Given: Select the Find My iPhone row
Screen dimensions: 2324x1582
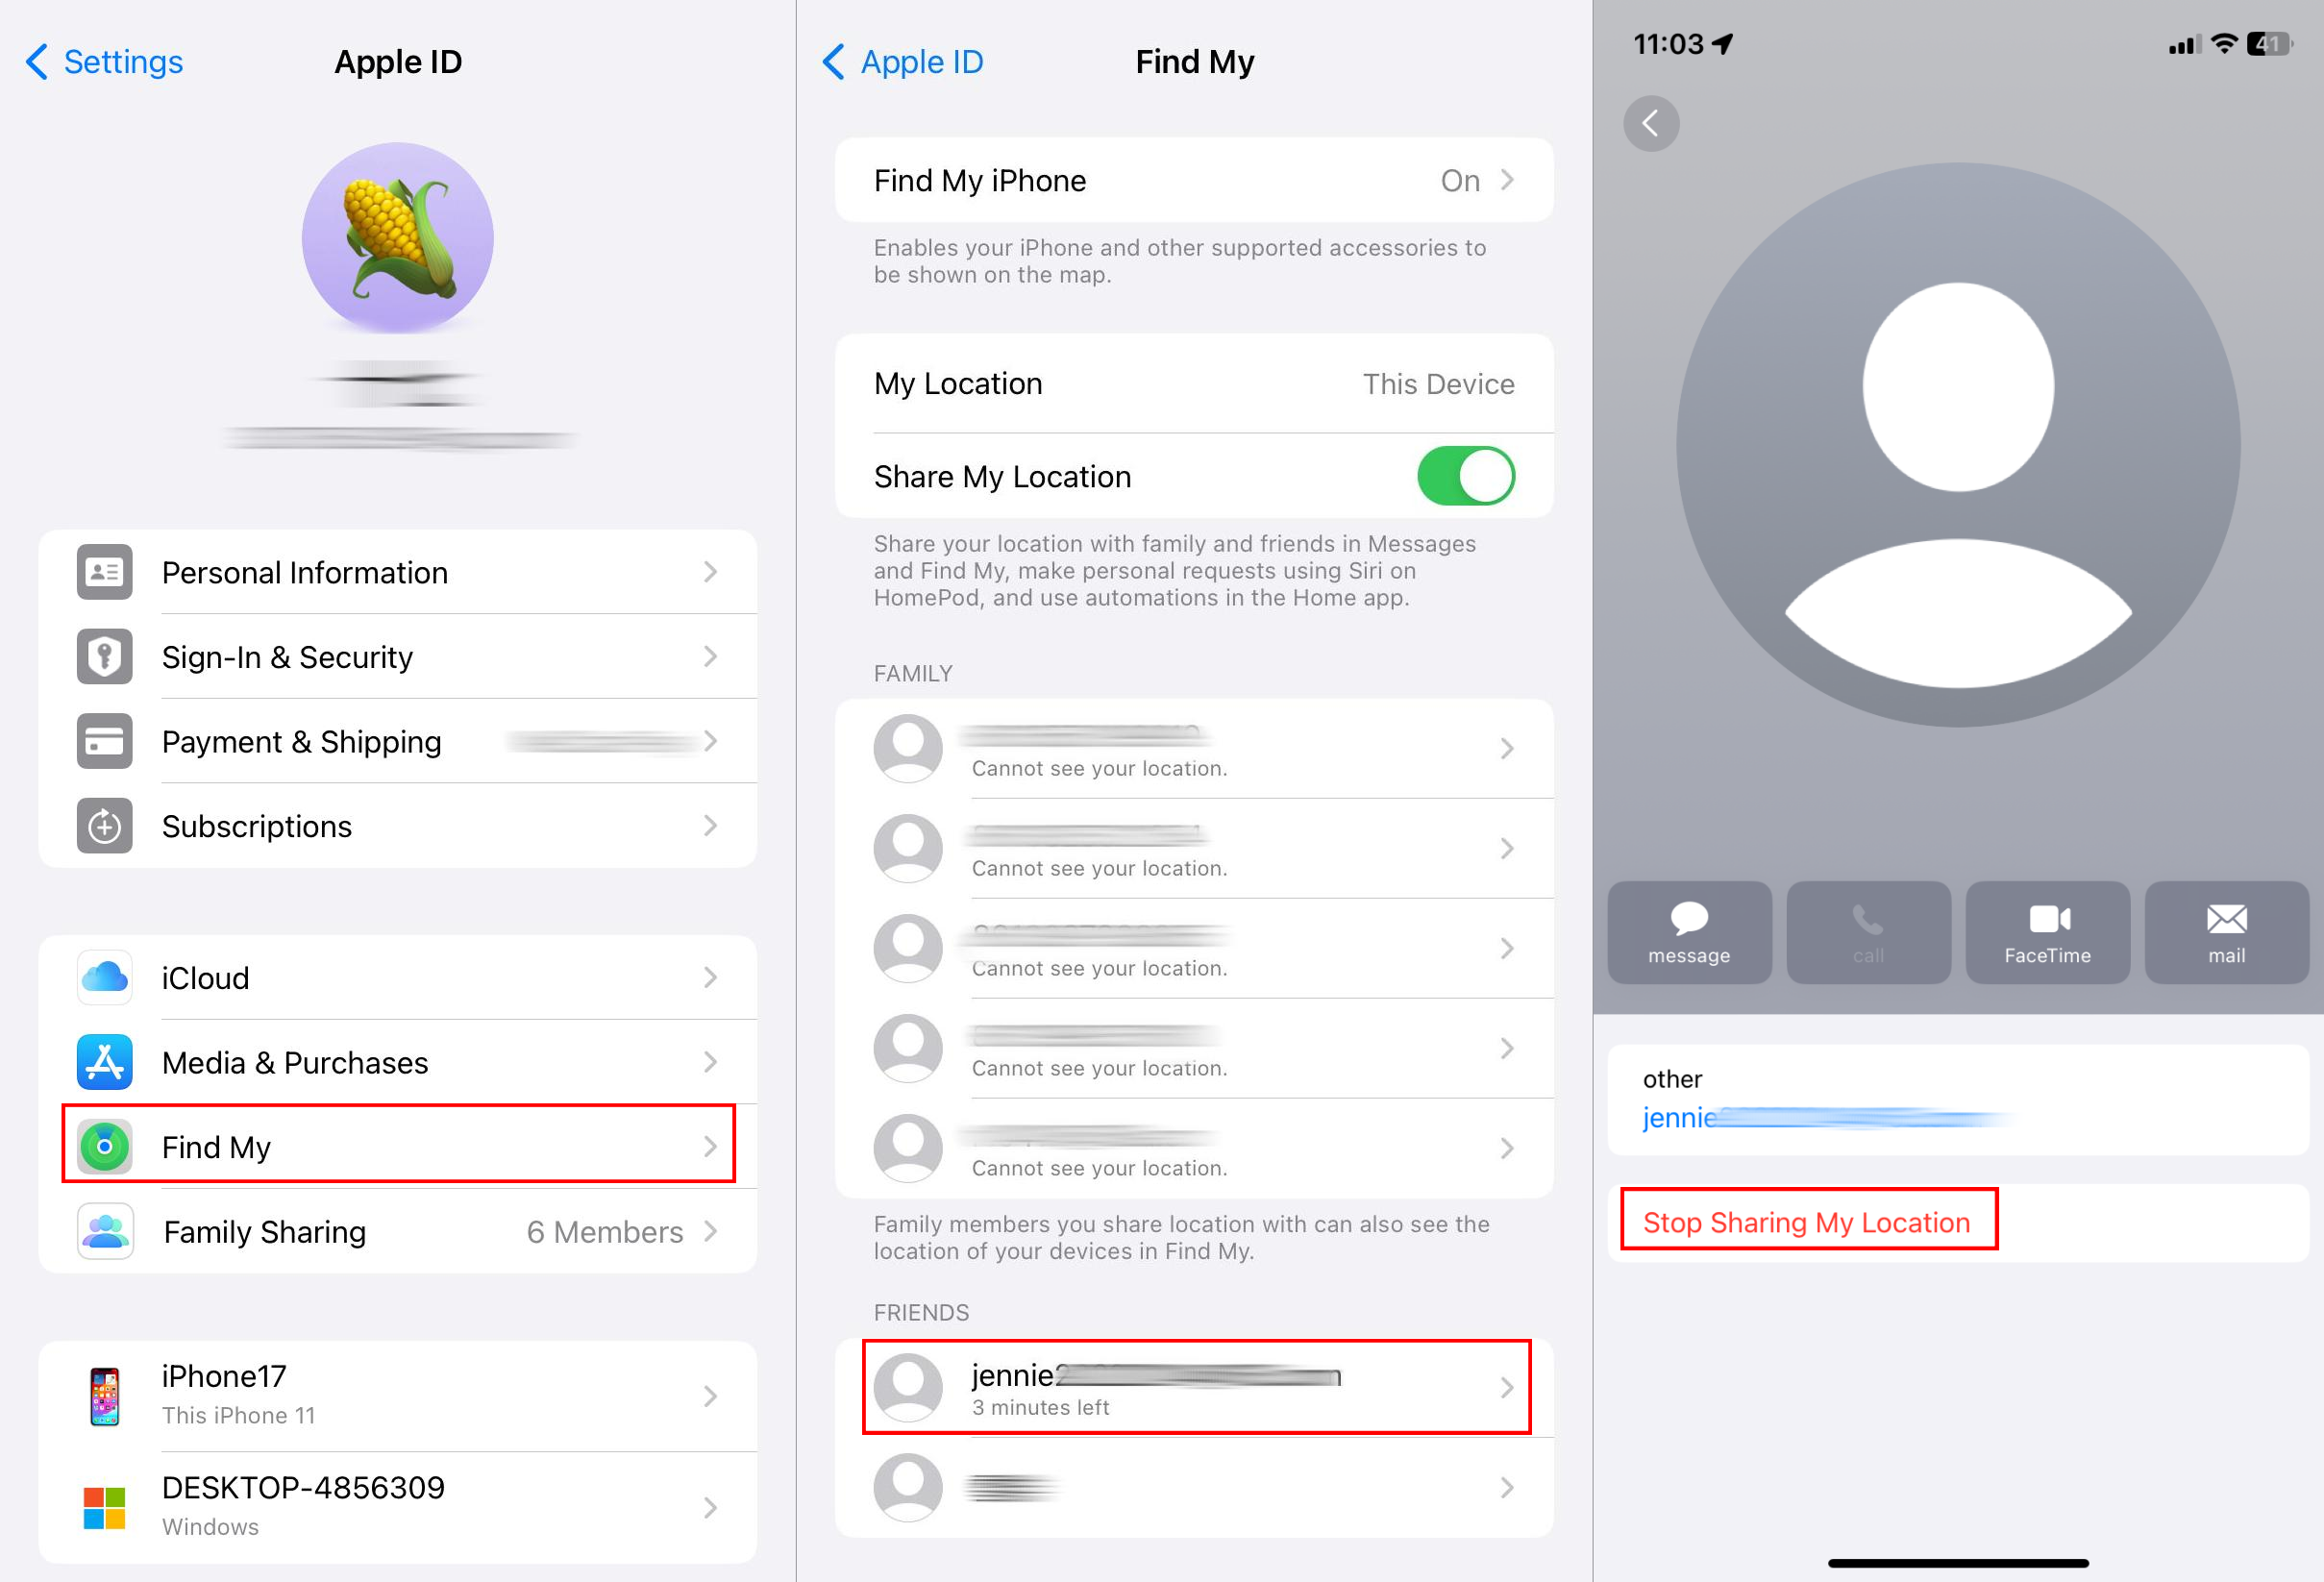Looking at the screenshot, I should (x=1194, y=179).
